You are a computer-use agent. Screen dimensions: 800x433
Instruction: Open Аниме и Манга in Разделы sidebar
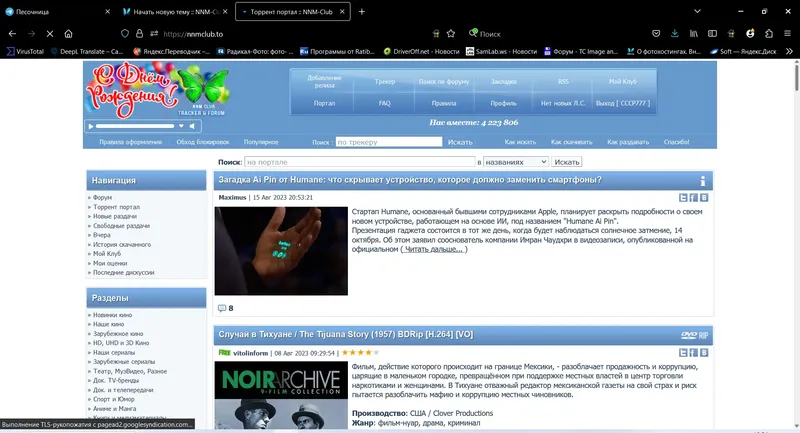tap(114, 409)
